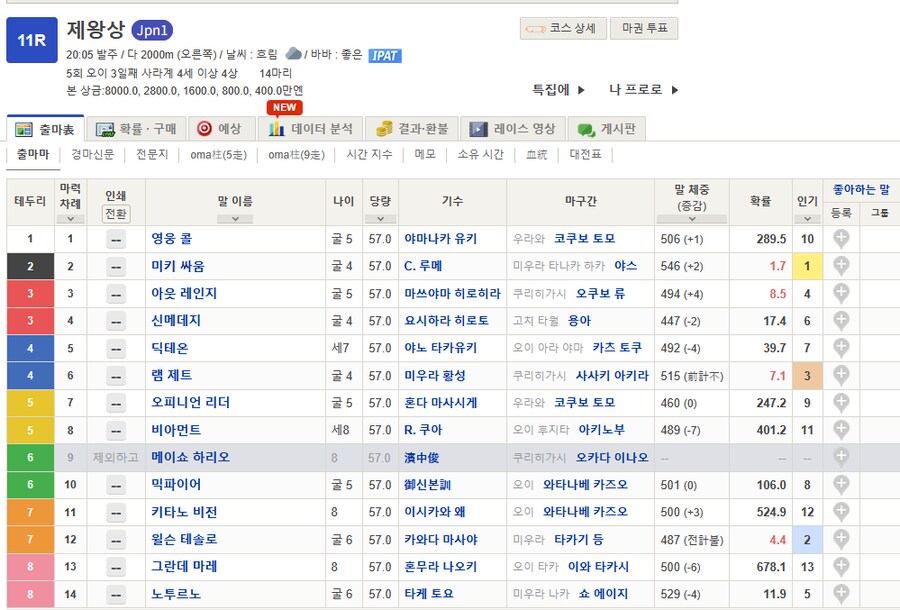Toggle the print option in 미키 싸움 row
900x610 pixels.
tap(116, 267)
